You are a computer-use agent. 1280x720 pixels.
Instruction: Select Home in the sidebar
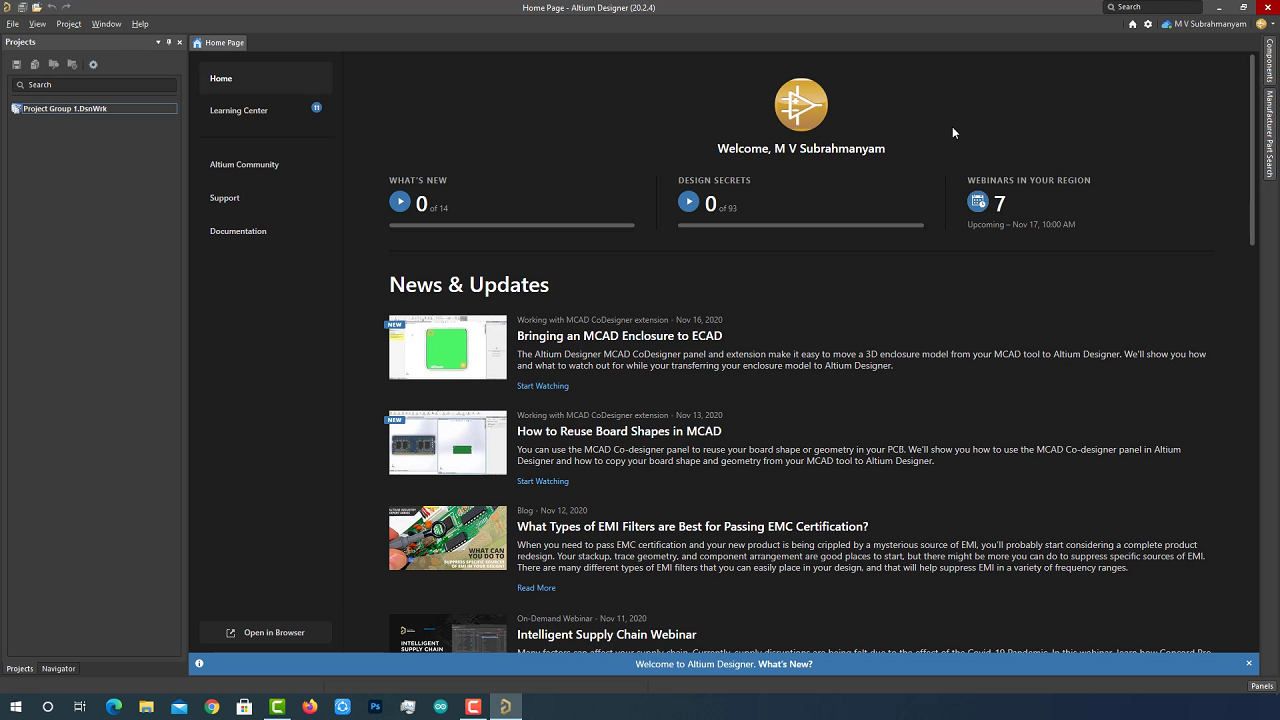[266, 78]
